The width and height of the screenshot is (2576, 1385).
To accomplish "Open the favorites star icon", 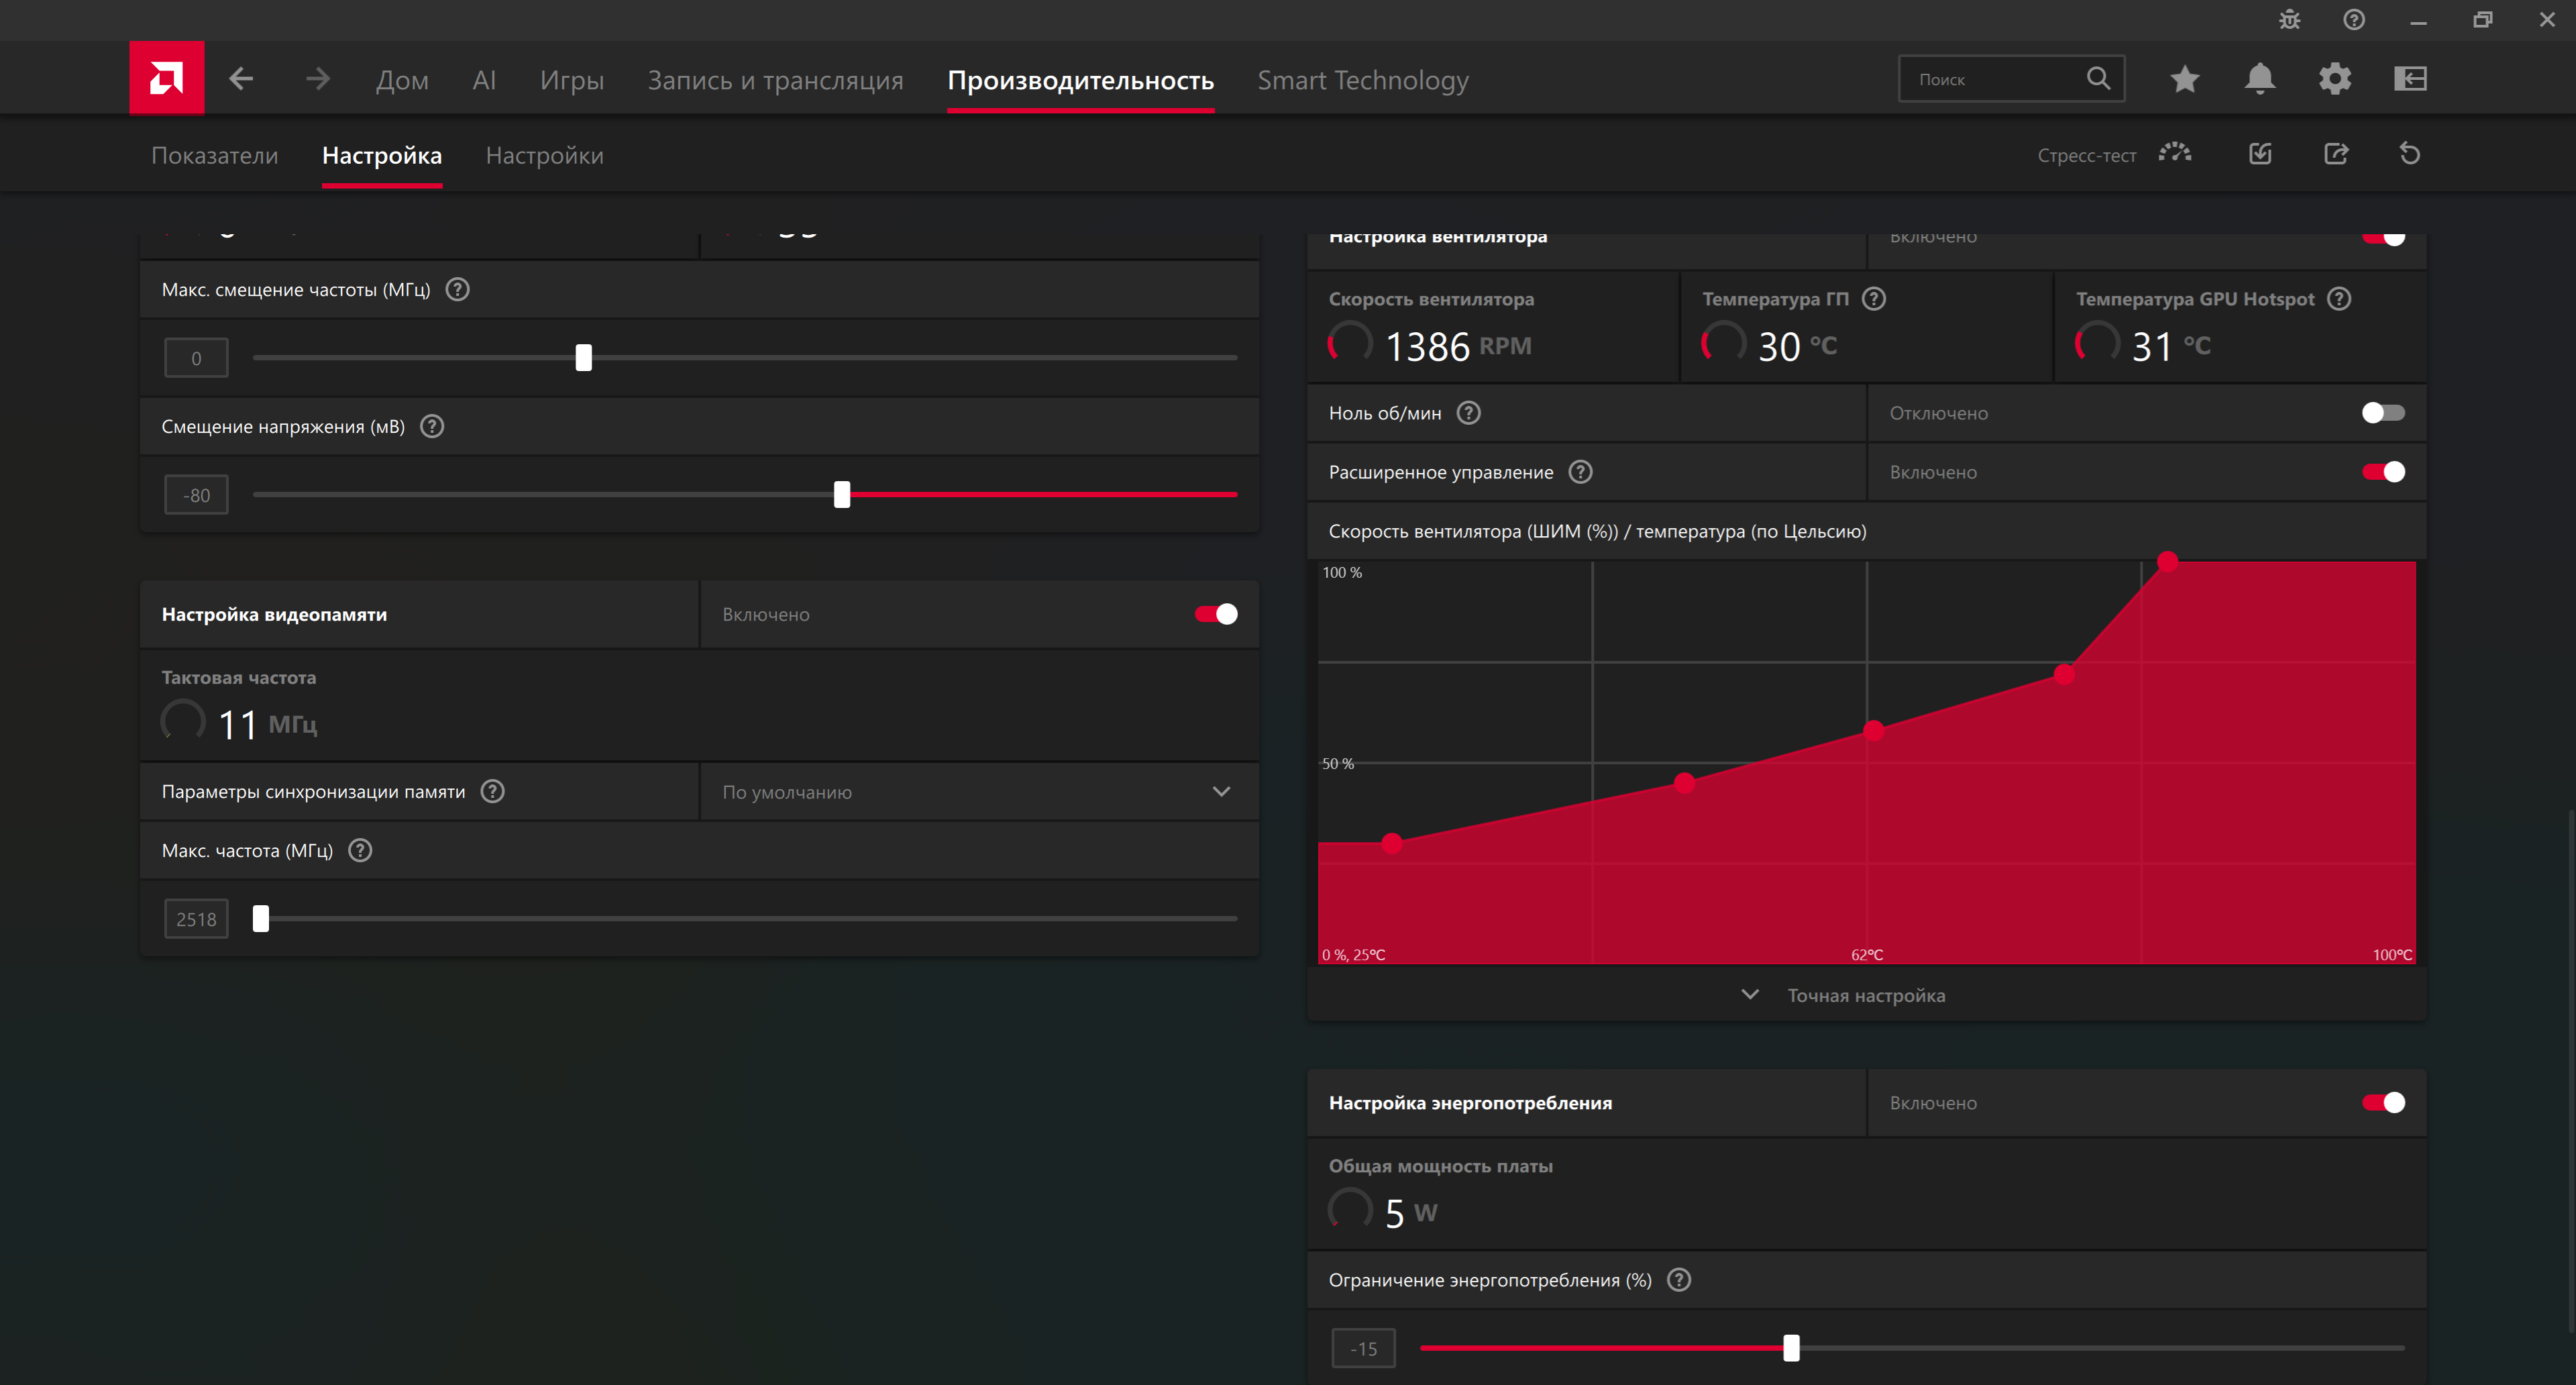I will click(2184, 78).
